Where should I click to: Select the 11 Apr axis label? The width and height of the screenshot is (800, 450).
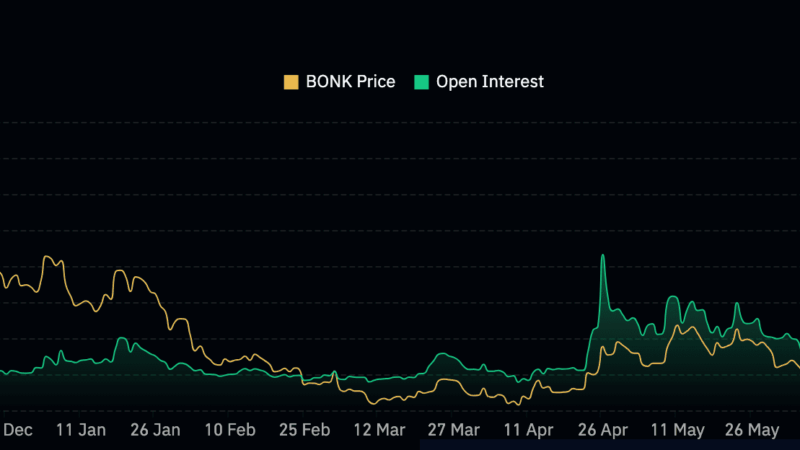[x=528, y=430]
